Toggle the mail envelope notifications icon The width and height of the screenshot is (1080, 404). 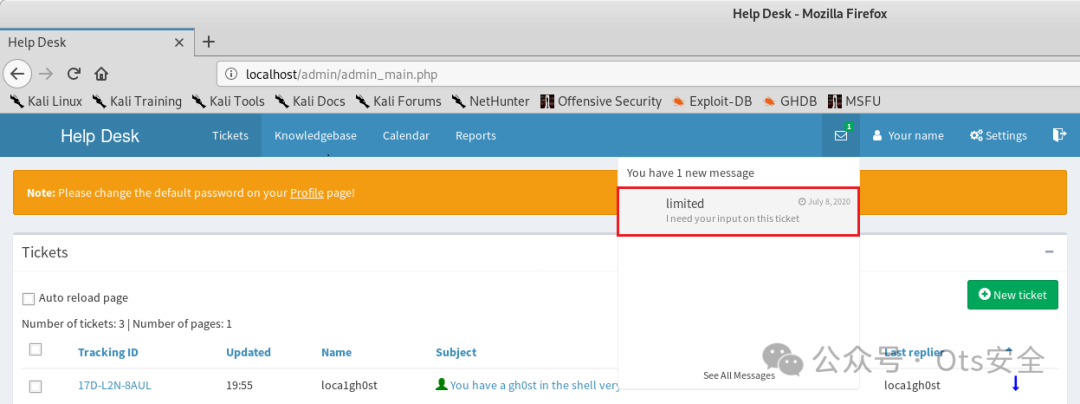(x=841, y=136)
